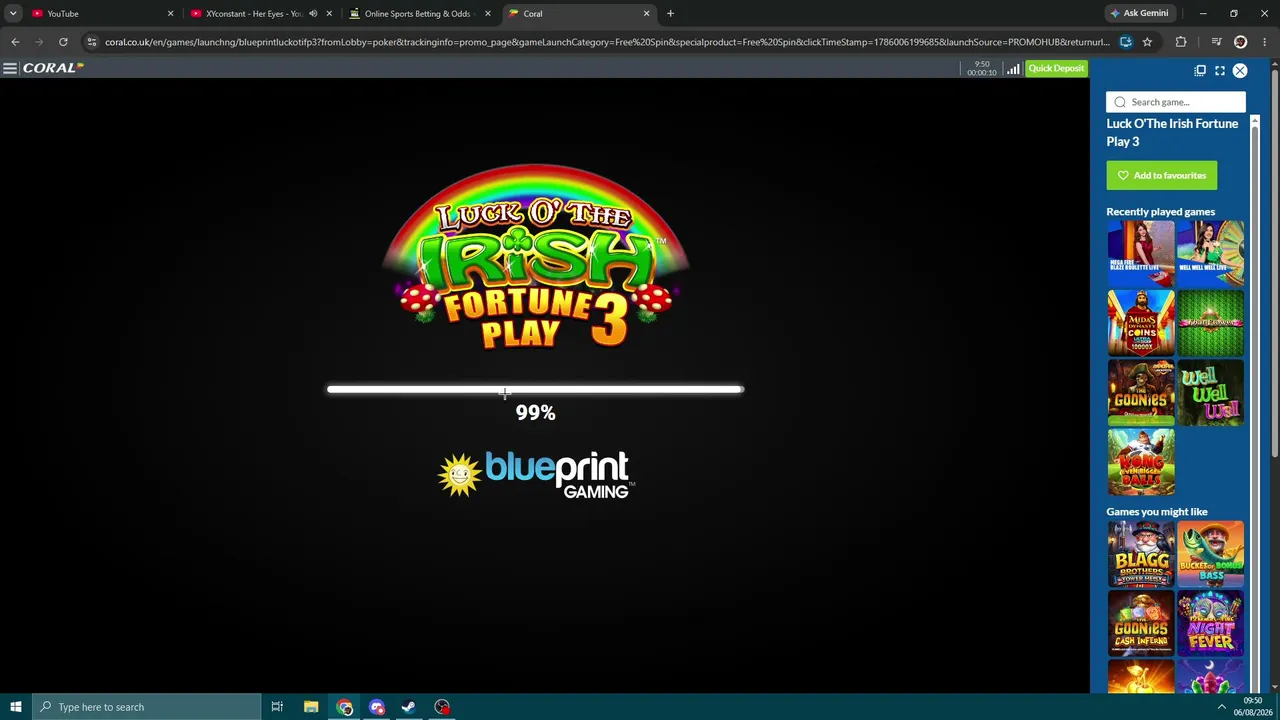Open a new browser tab

pyautogui.click(x=670, y=14)
